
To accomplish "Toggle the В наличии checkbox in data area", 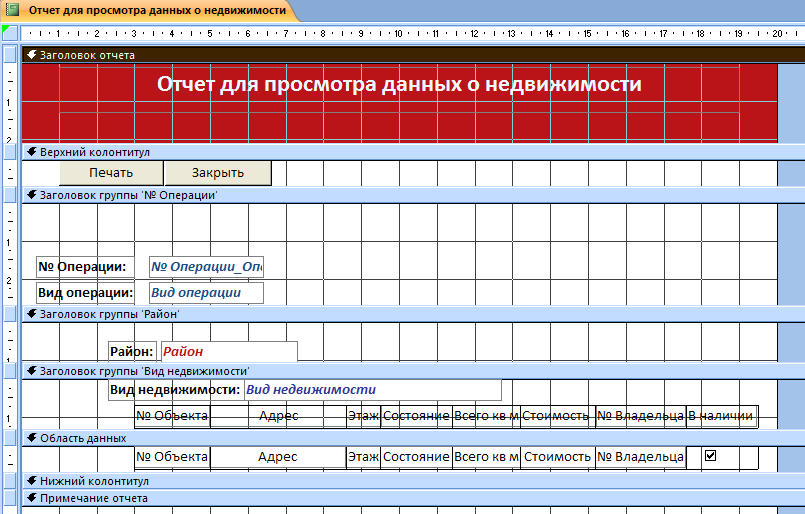I will tap(711, 455).
